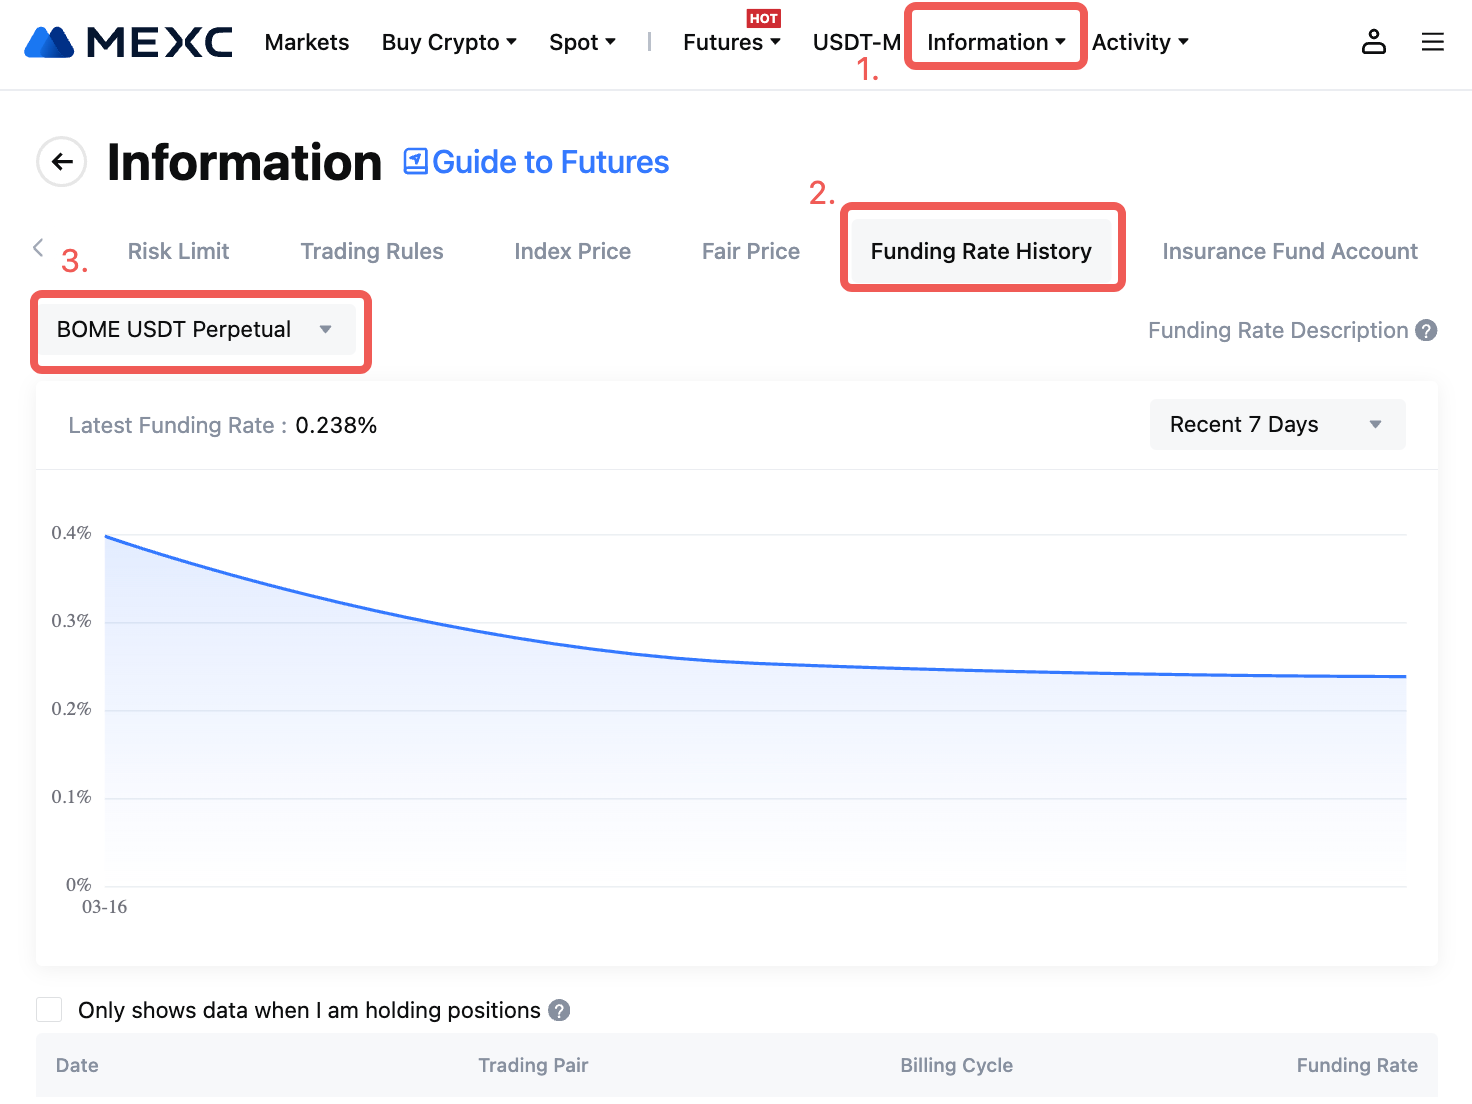This screenshot has height=1104, width=1472.
Task: Open the hamburger menu icon
Action: [x=1432, y=42]
